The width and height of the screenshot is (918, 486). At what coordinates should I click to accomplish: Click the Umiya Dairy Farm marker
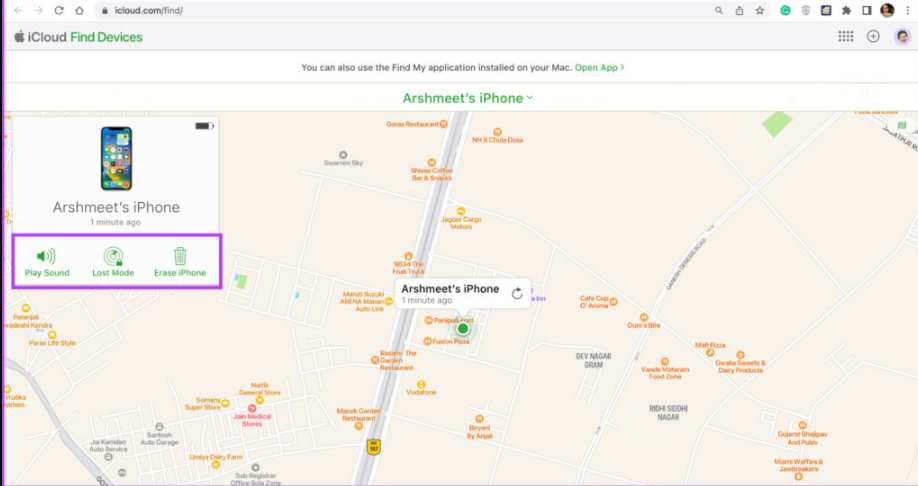tap(215, 465)
